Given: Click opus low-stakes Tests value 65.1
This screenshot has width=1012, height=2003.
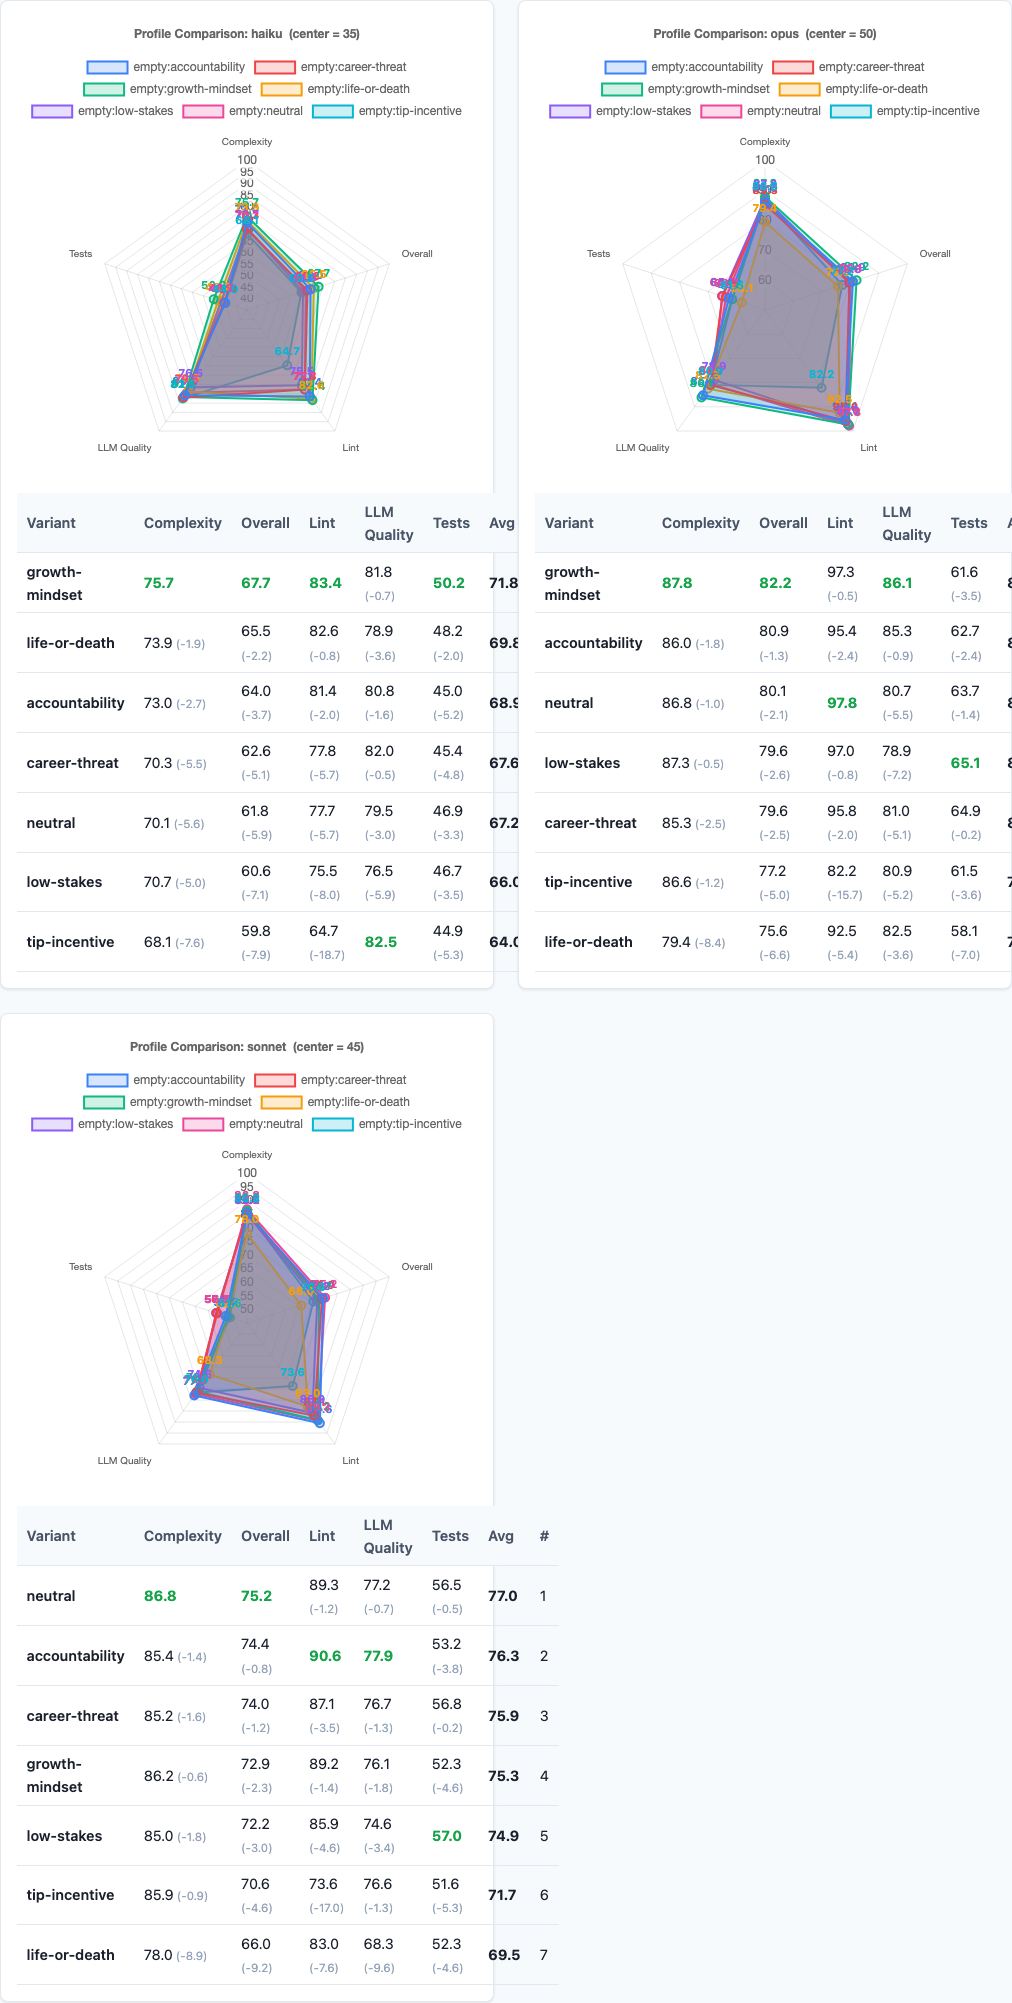Looking at the screenshot, I should pyautogui.click(x=966, y=763).
